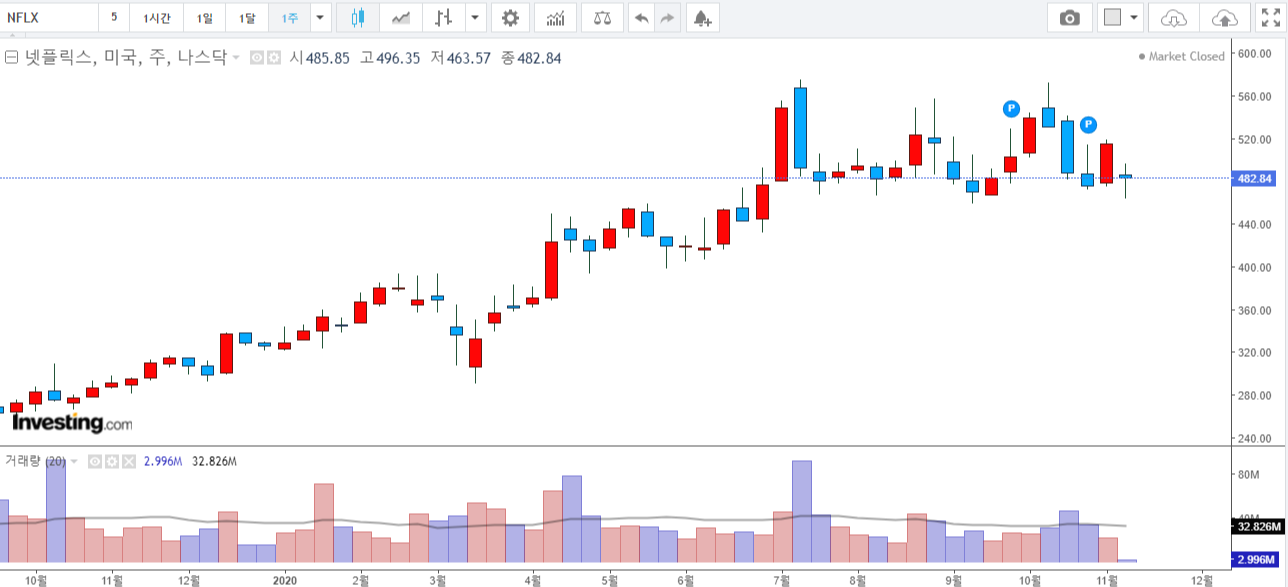Open chart style dropdown arrow beside bars
This screenshot has height=587, width=1288.
(475, 17)
